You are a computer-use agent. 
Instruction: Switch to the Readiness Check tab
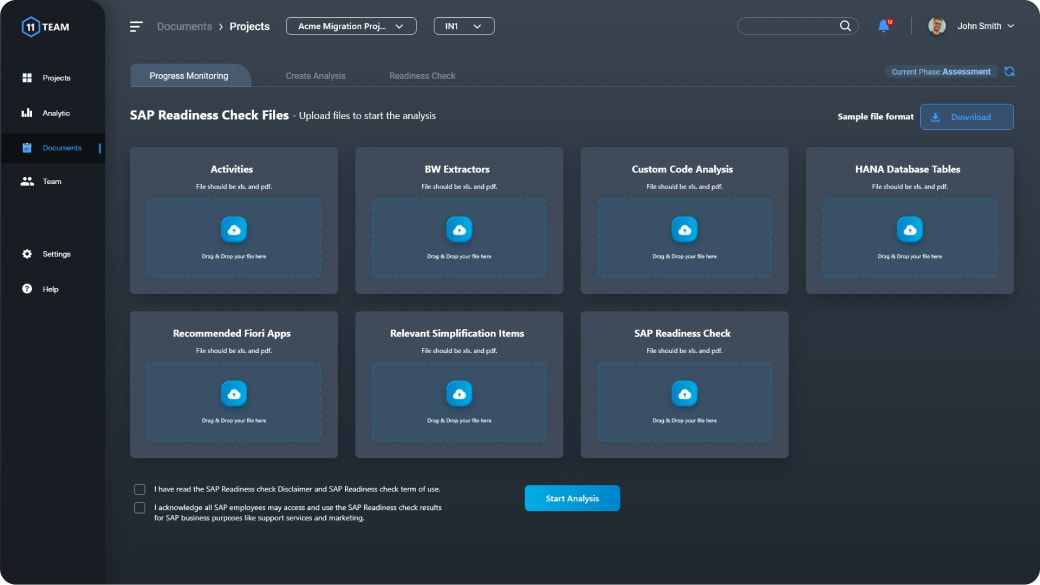pyautogui.click(x=422, y=76)
